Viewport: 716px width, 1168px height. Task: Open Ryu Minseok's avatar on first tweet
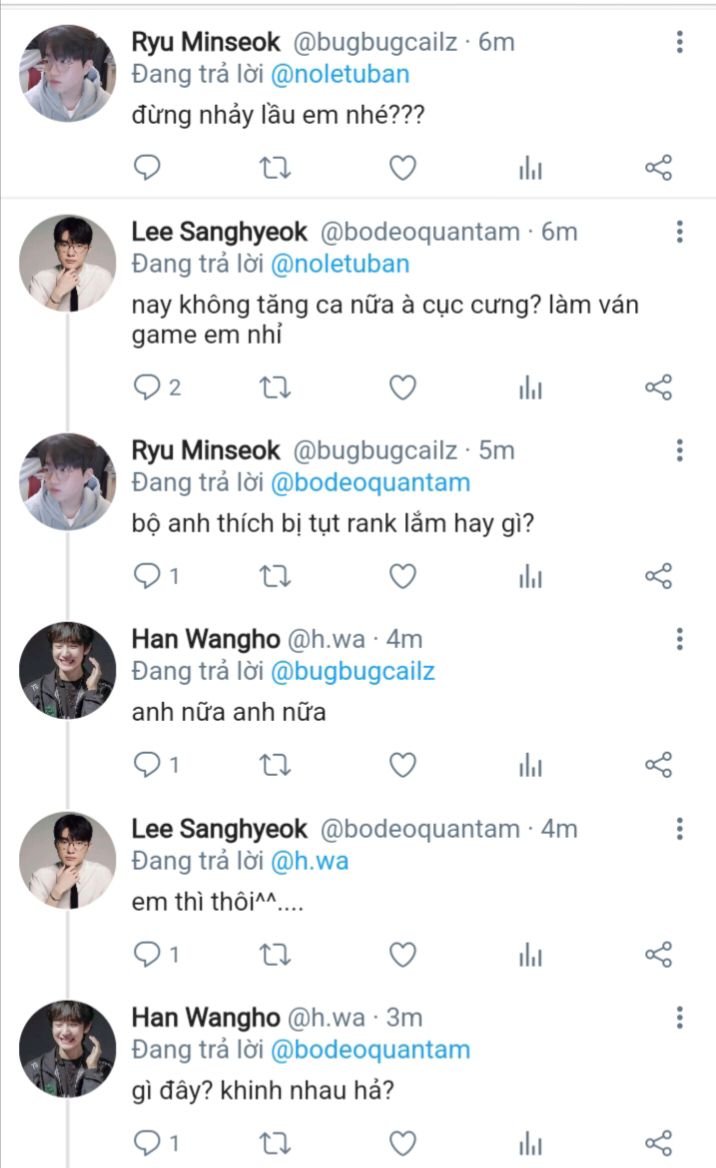pos(68,72)
